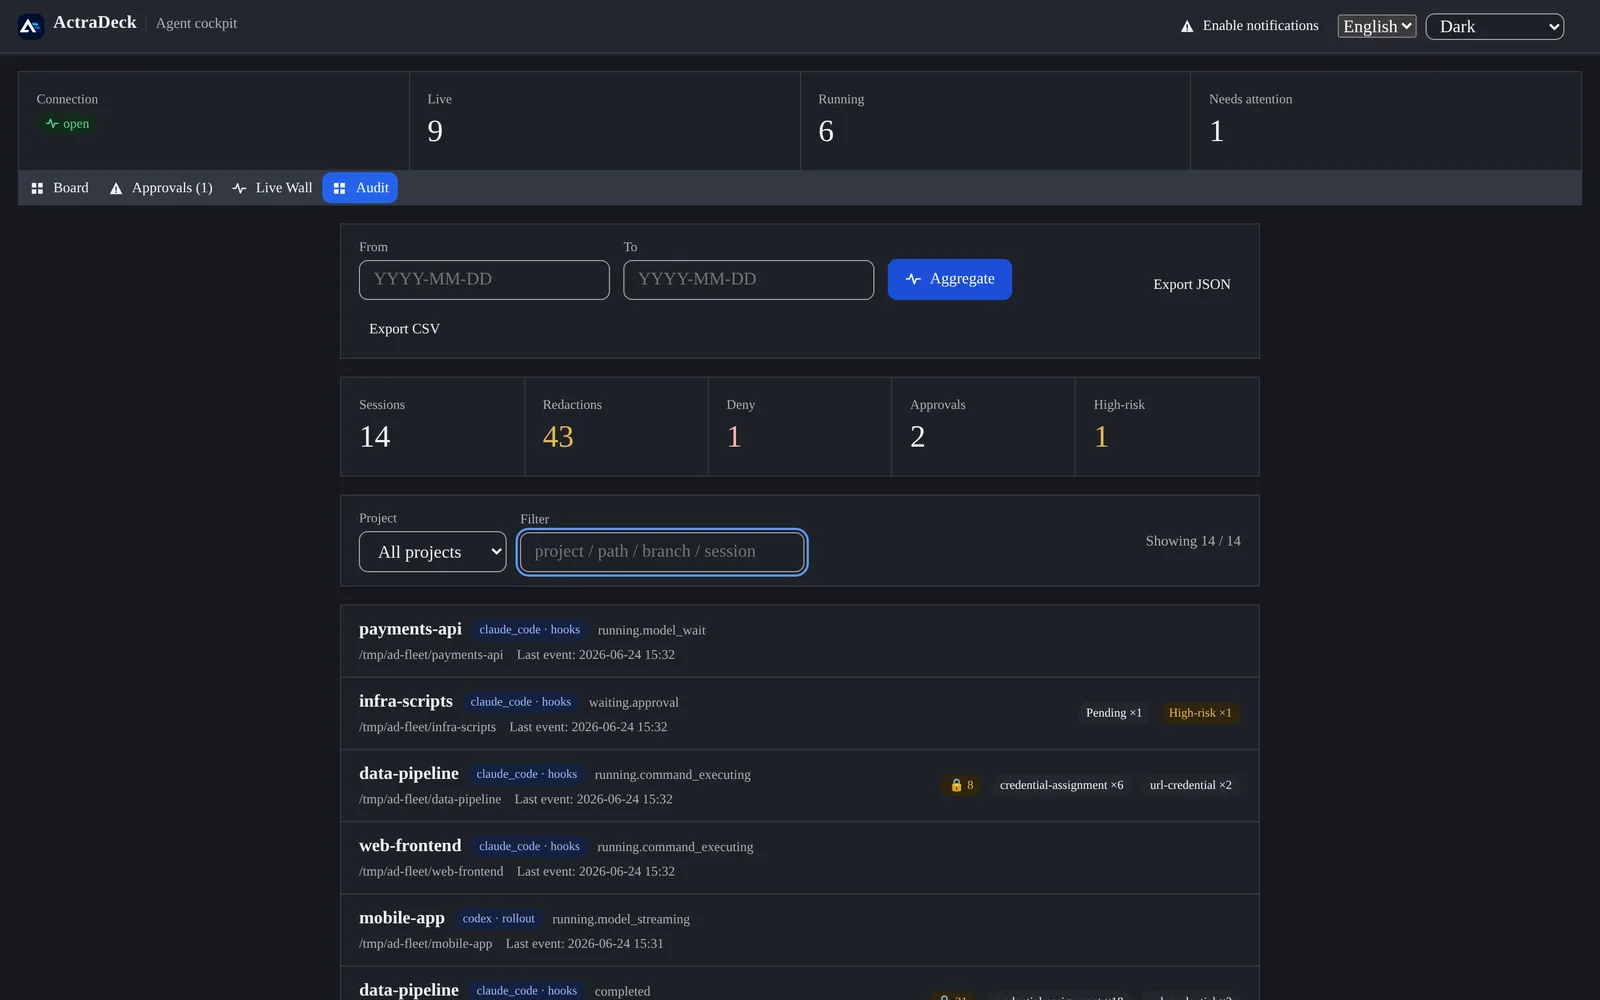Click Export CSV
Viewport: 1600px width, 1000px height.
(x=404, y=329)
